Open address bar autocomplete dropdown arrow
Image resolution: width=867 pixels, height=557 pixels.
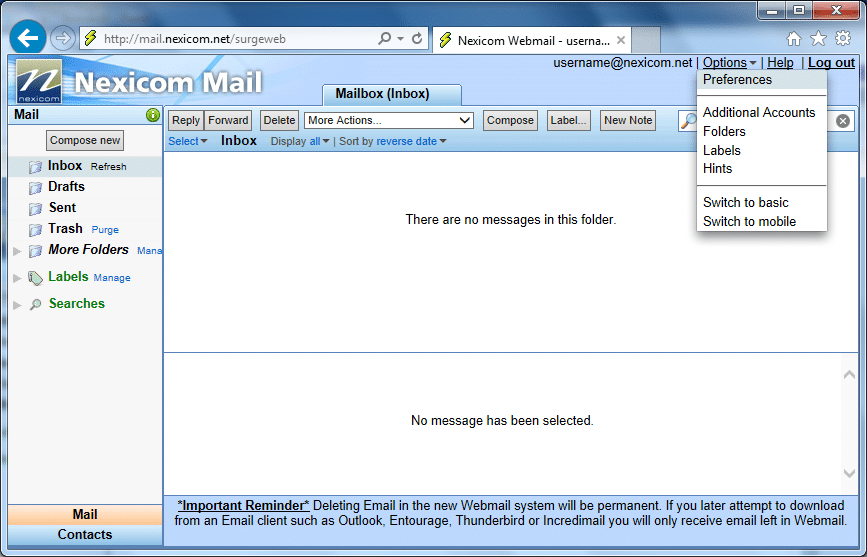pos(401,39)
